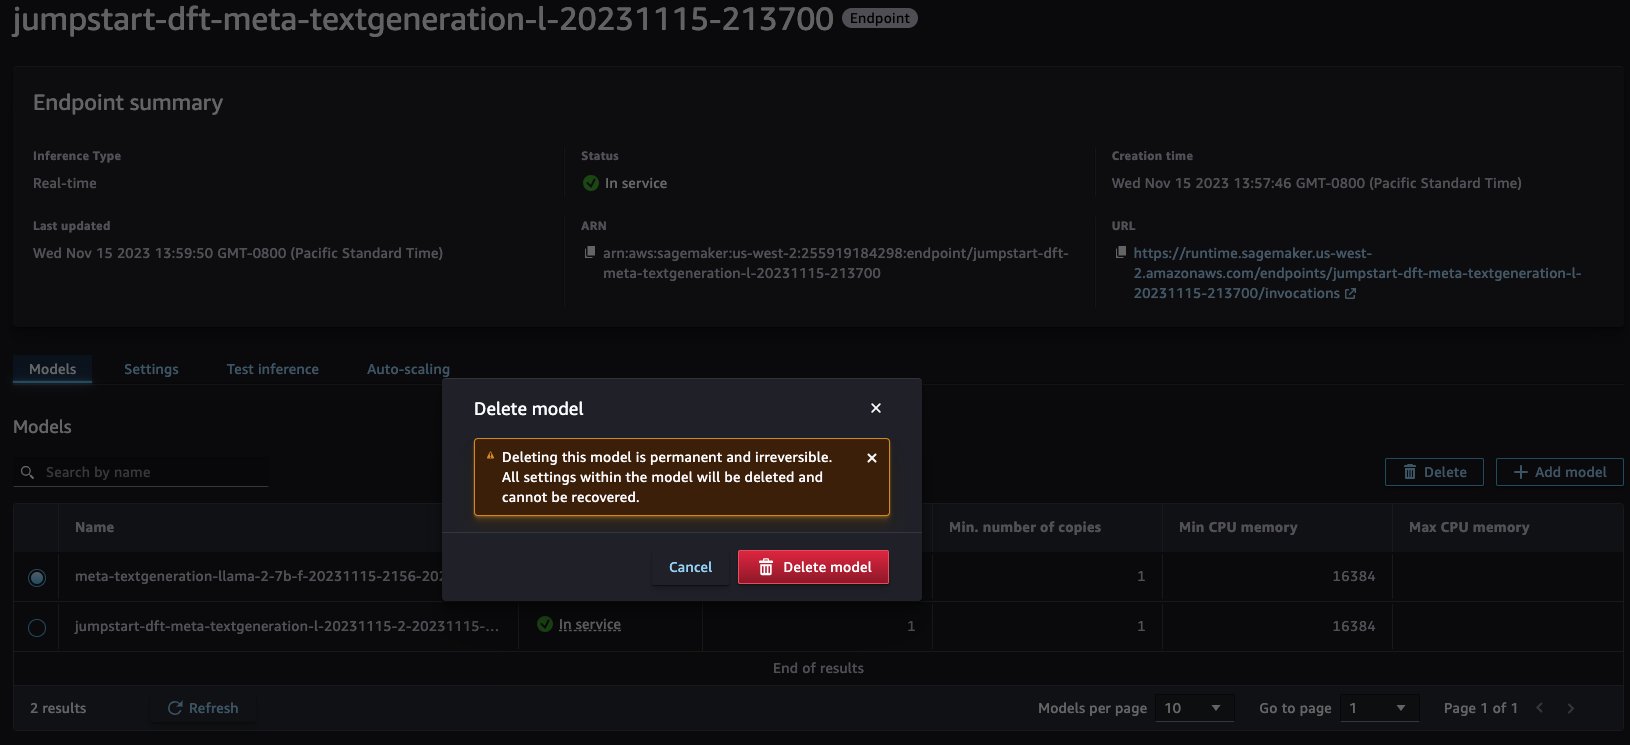This screenshot has width=1630, height=745.
Task: Switch to the Settings tab
Action: click(x=151, y=369)
